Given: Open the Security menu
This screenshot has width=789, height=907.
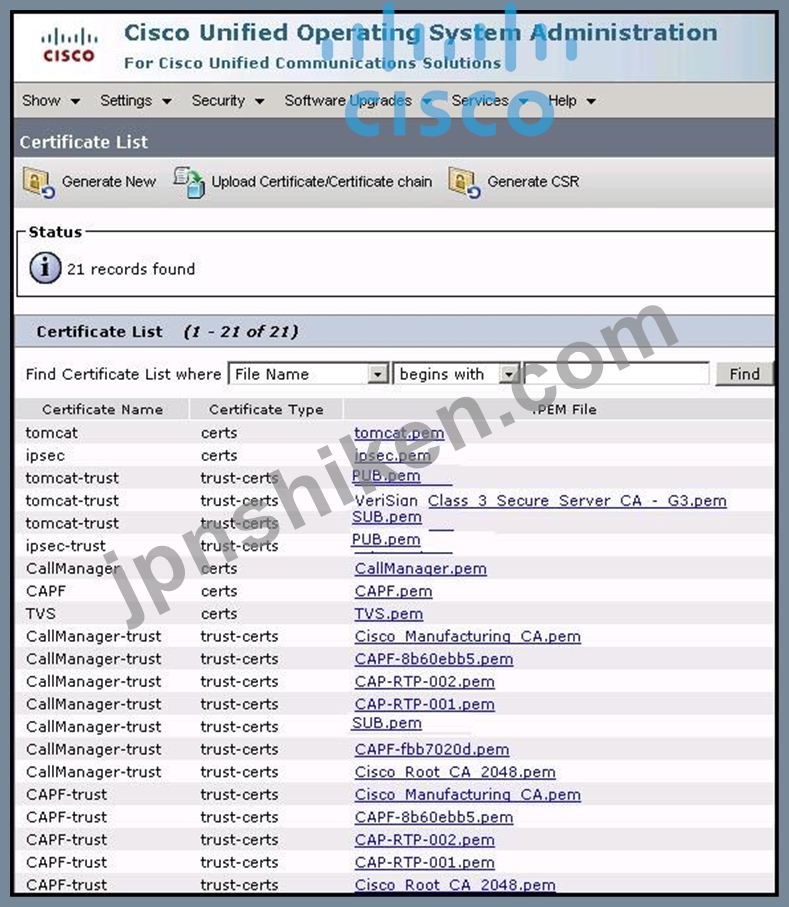Looking at the screenshot, I should point(228,101).
